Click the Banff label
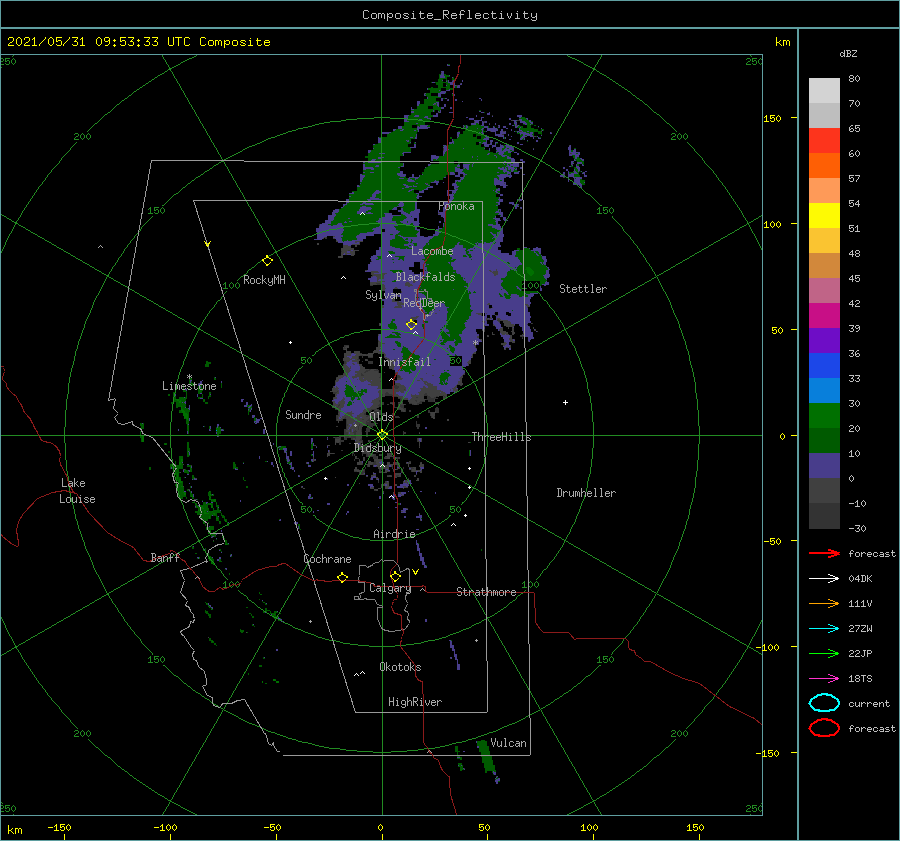This screenshot has height=841, width=900. pyautogui.click(x=165, y=557)
